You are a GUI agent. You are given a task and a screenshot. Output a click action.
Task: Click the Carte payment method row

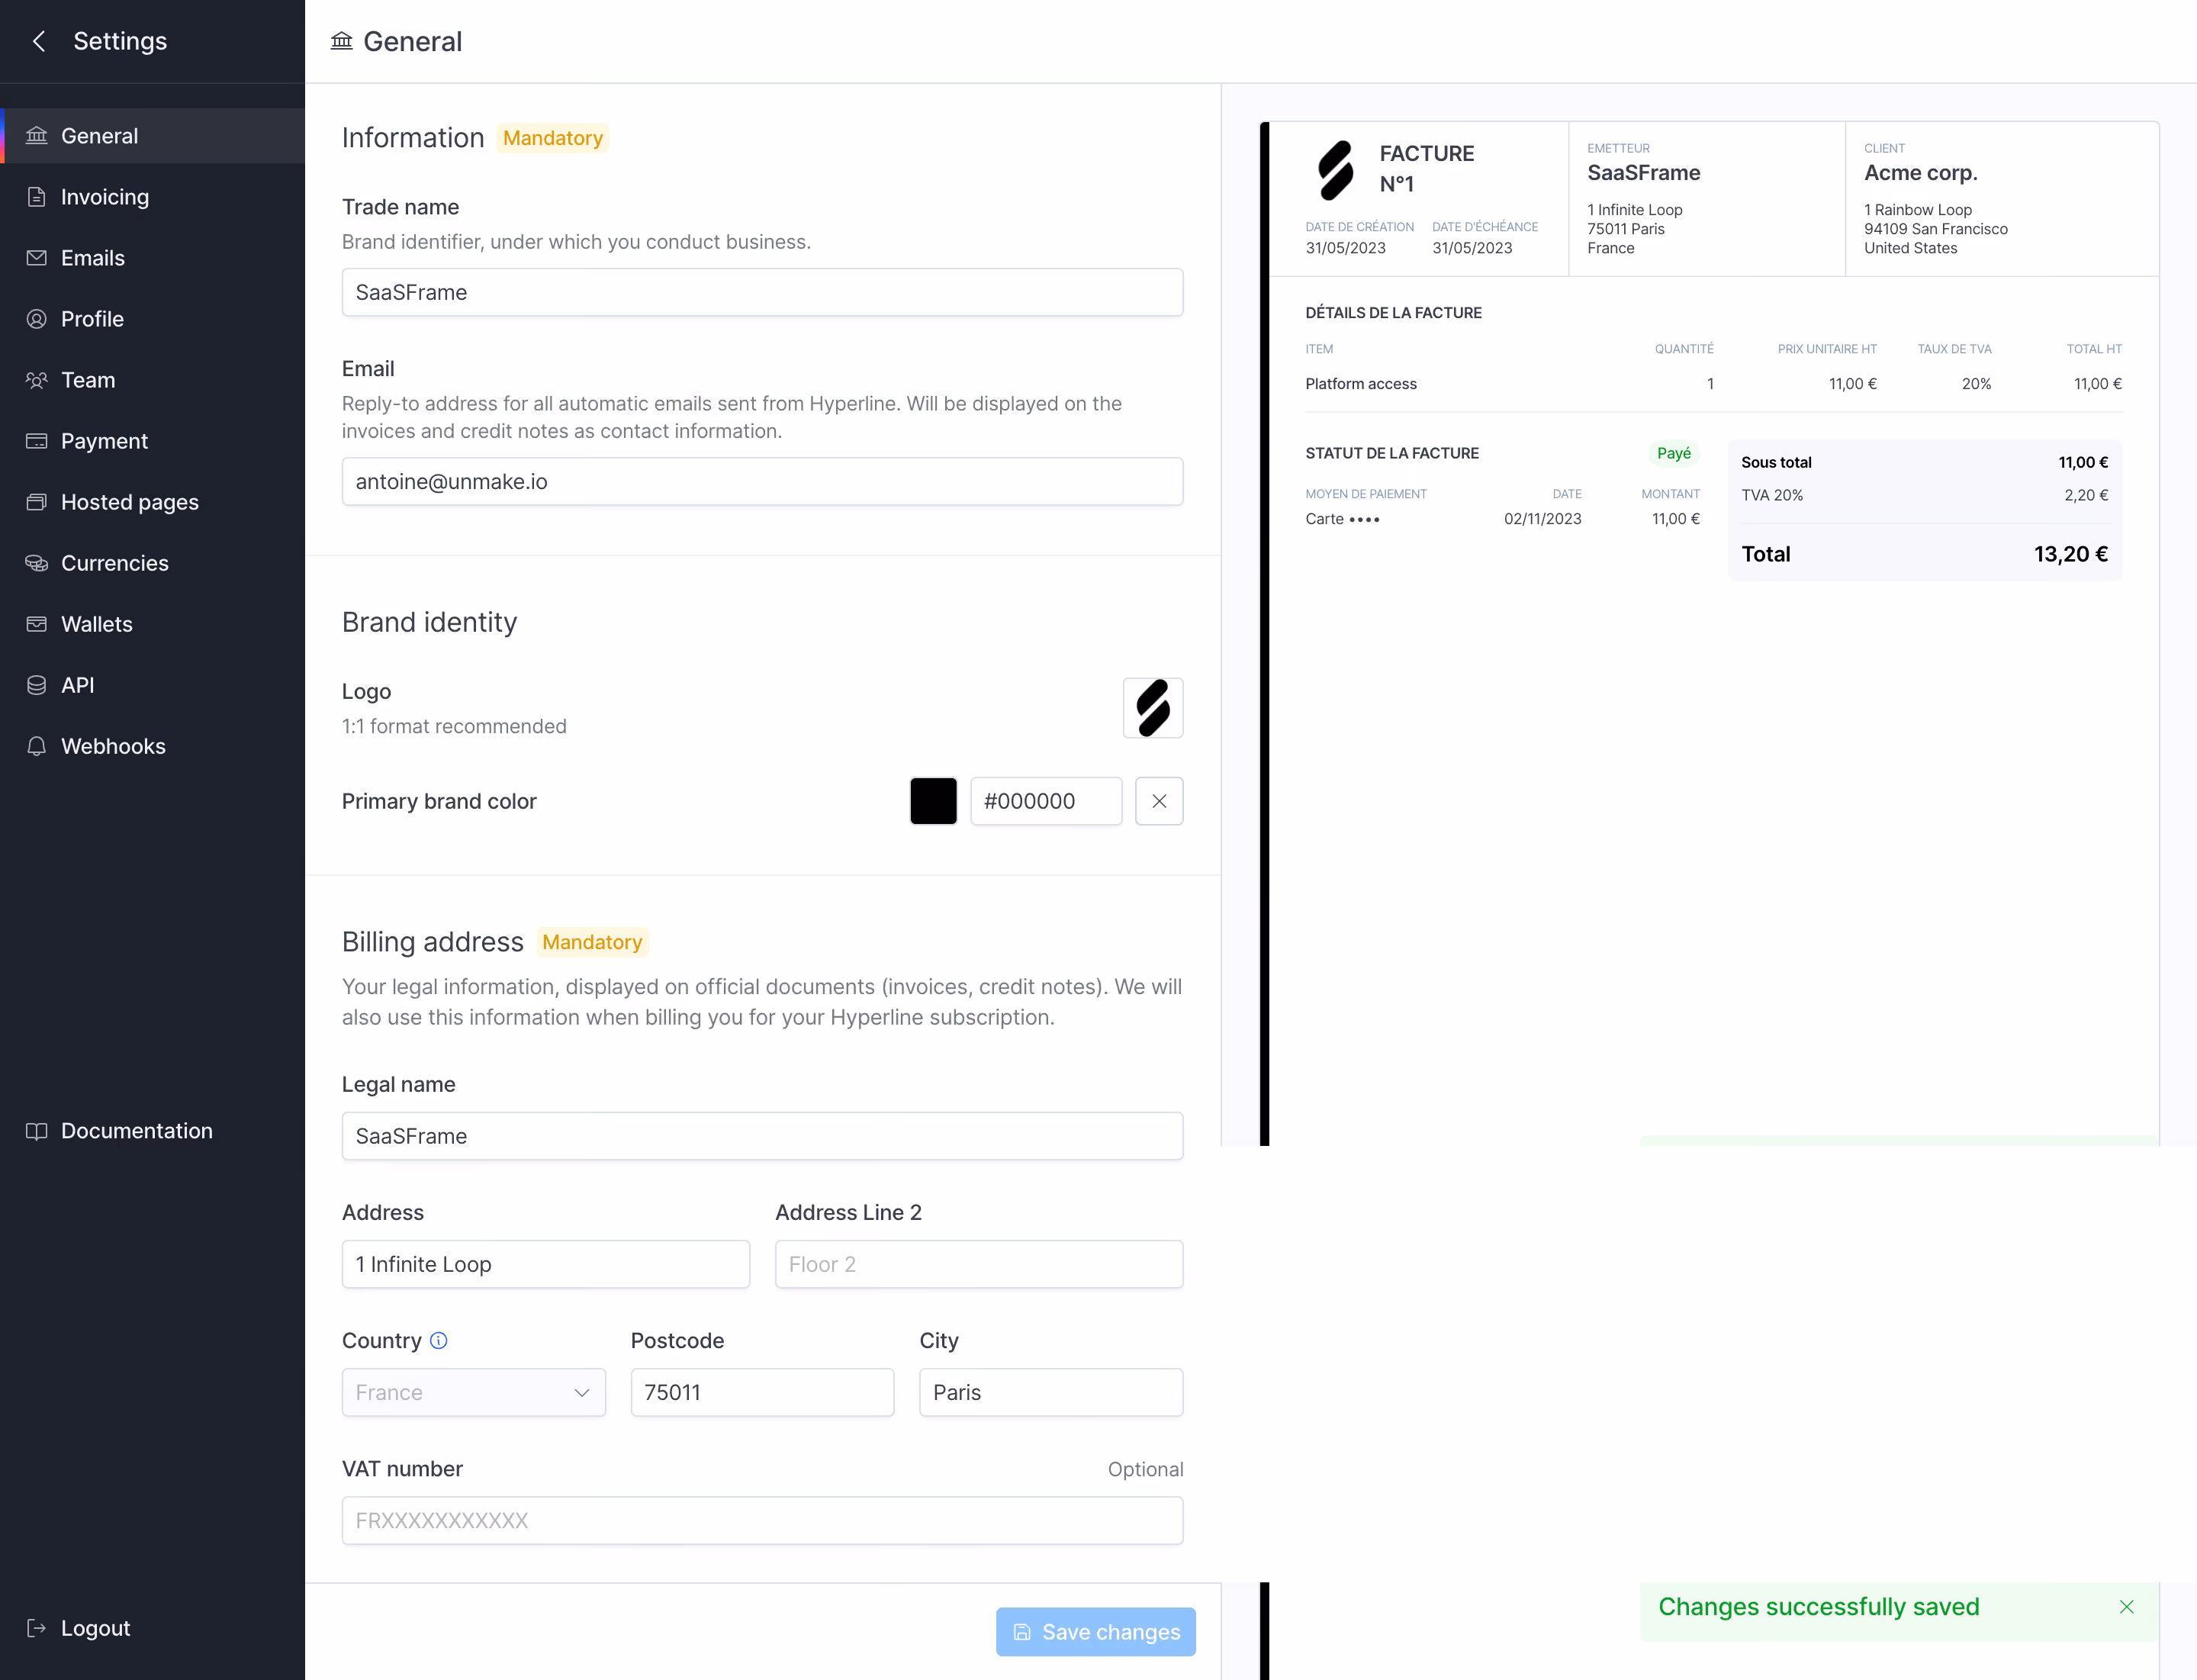[x=1502, y=519]
